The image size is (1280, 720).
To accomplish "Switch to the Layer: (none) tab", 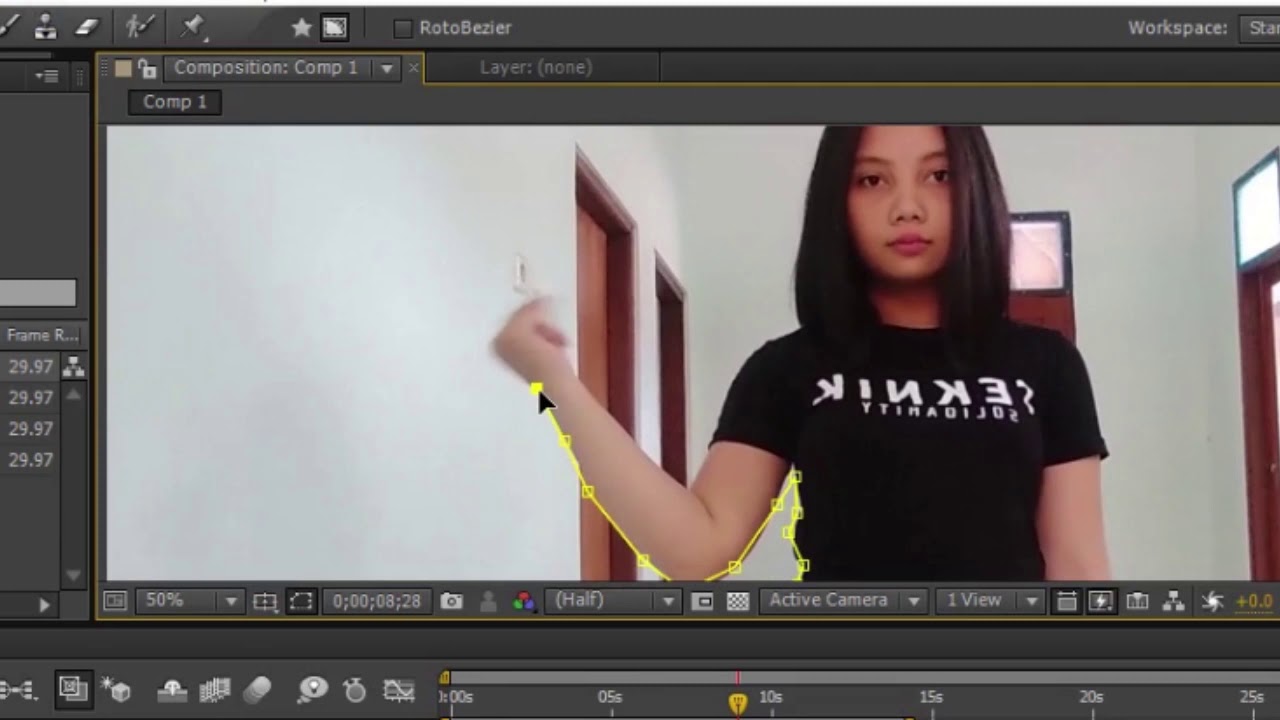I will pos(536,68).
